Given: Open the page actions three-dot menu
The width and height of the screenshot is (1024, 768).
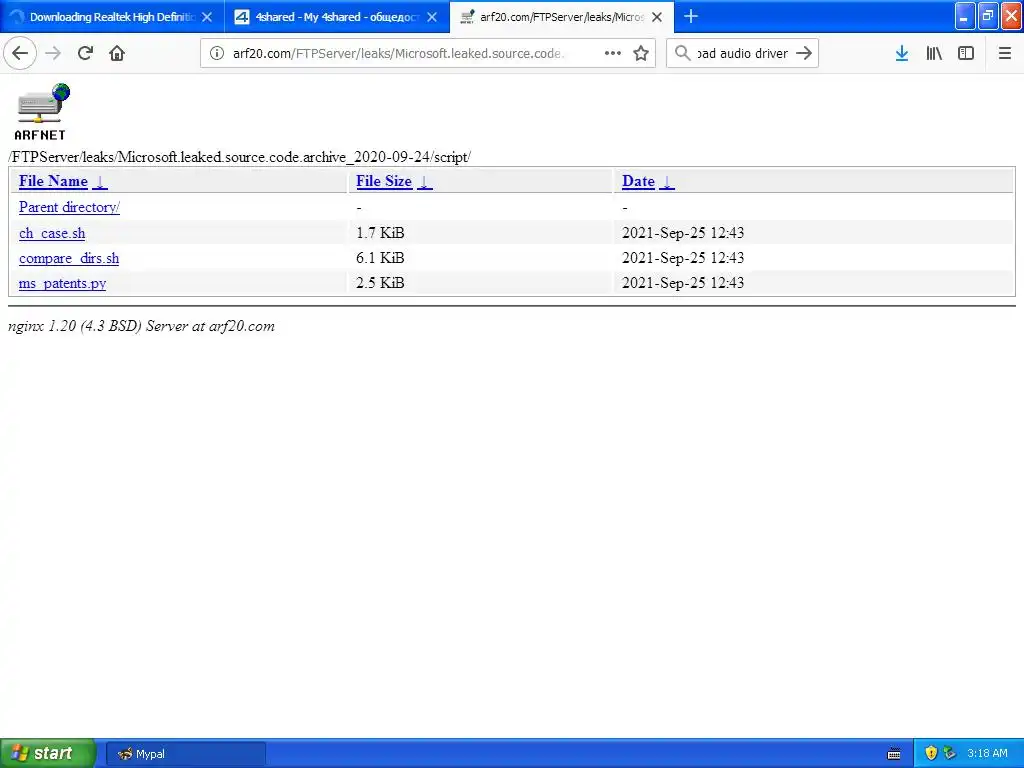Looking at the screenshot, I should tap(613, 54).
